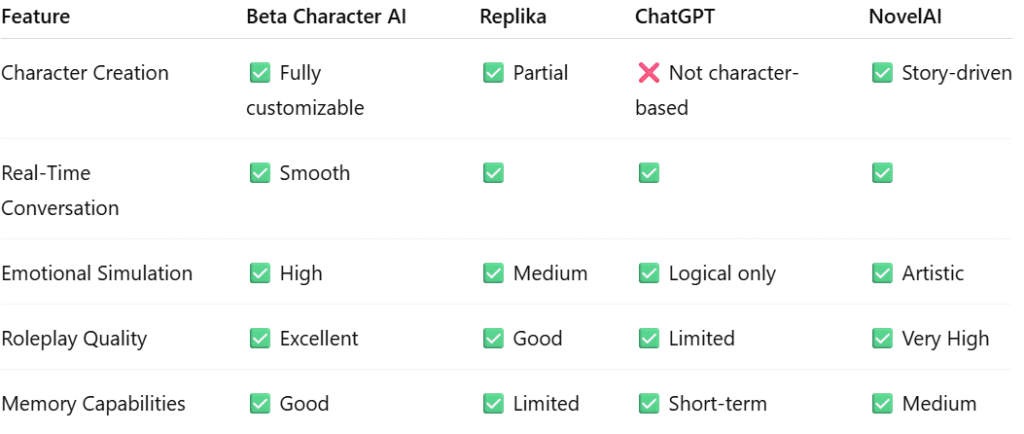Screen dimensions: 1024x434
Task: Click the checkmark icon next to Story-driven
Action: tap(882, 73)
